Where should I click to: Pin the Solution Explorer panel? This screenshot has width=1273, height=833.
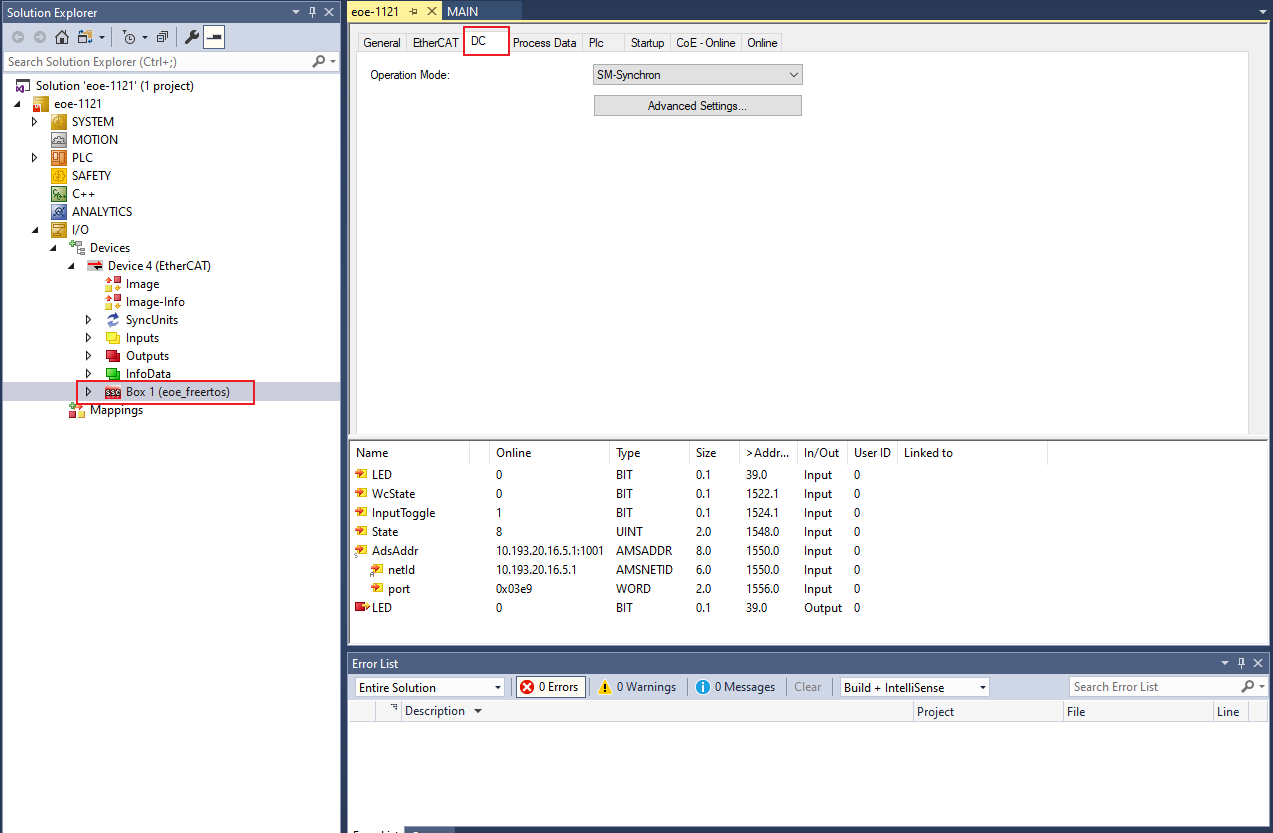[312, 12]
